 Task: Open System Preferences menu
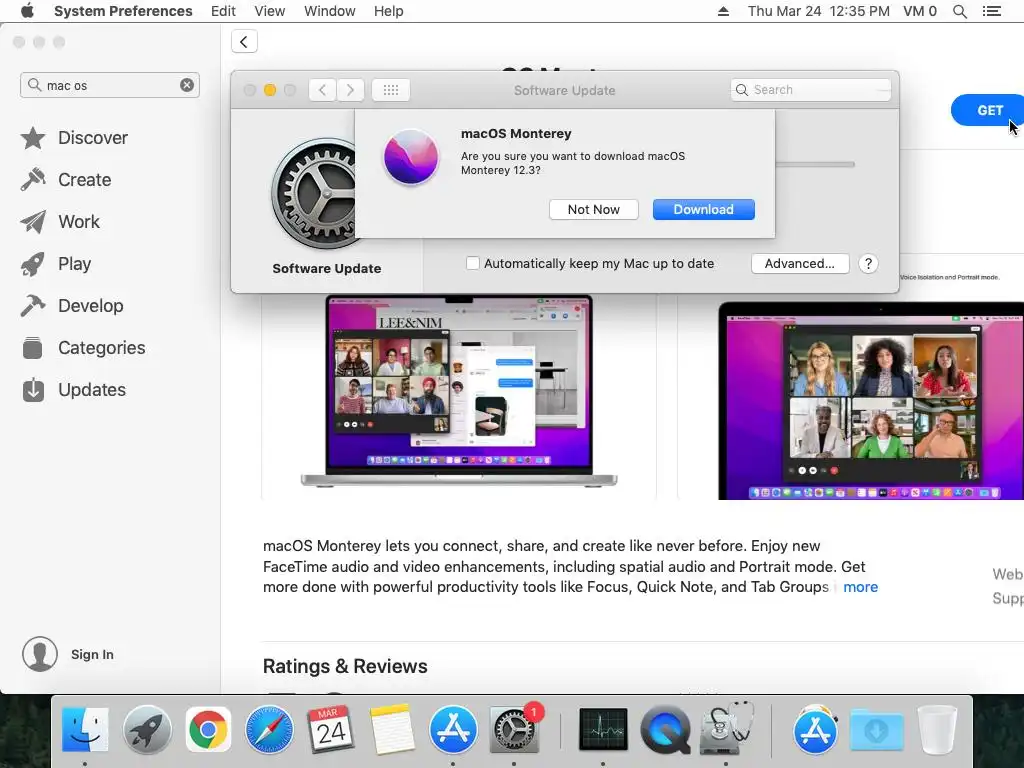point(123,11)
